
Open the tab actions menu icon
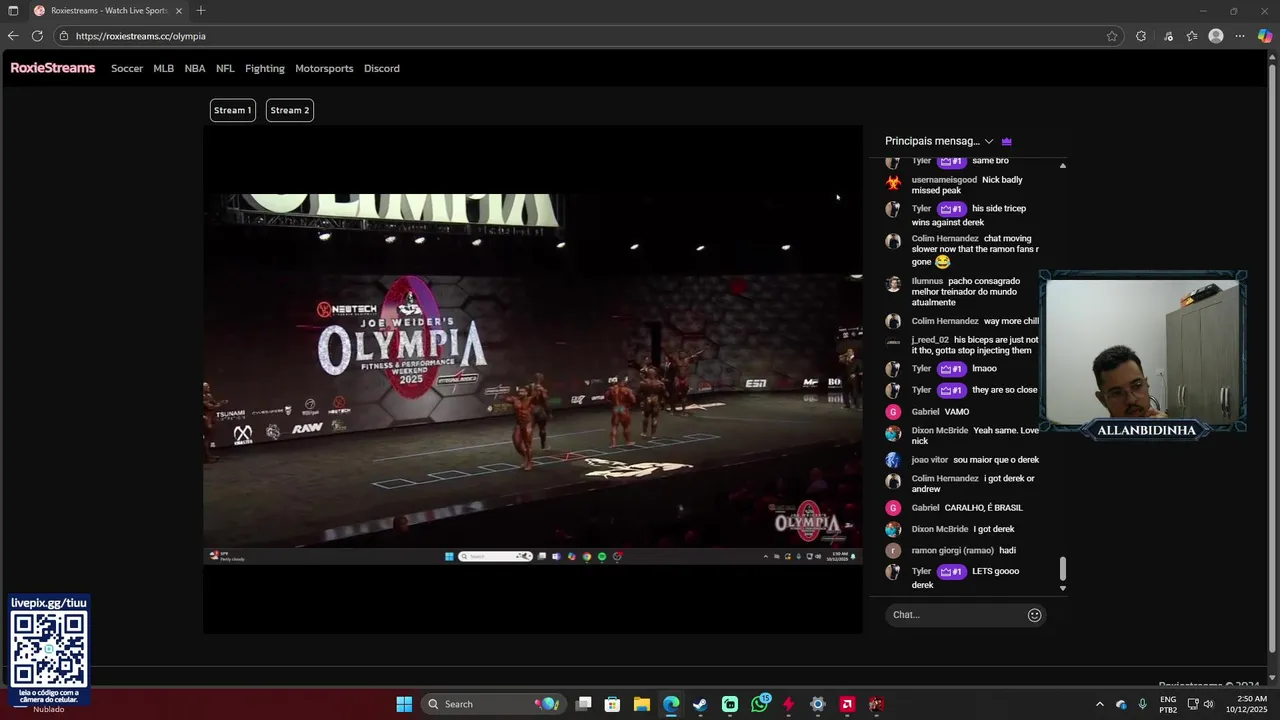pyautogui.click(x=13, y=11)
